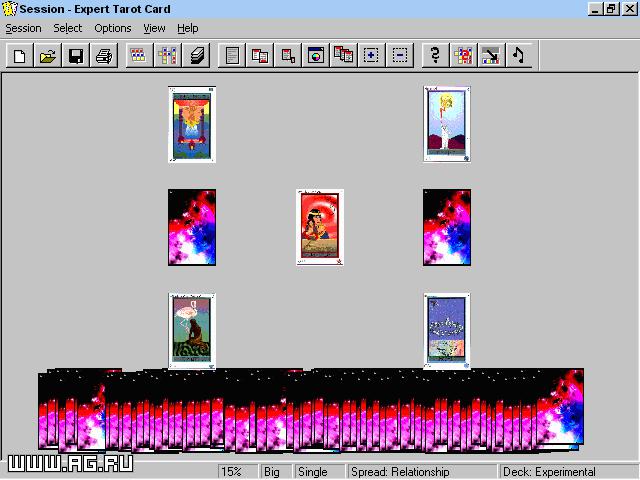
Task: Click the music note sound icon
Action: coord(519,56)
